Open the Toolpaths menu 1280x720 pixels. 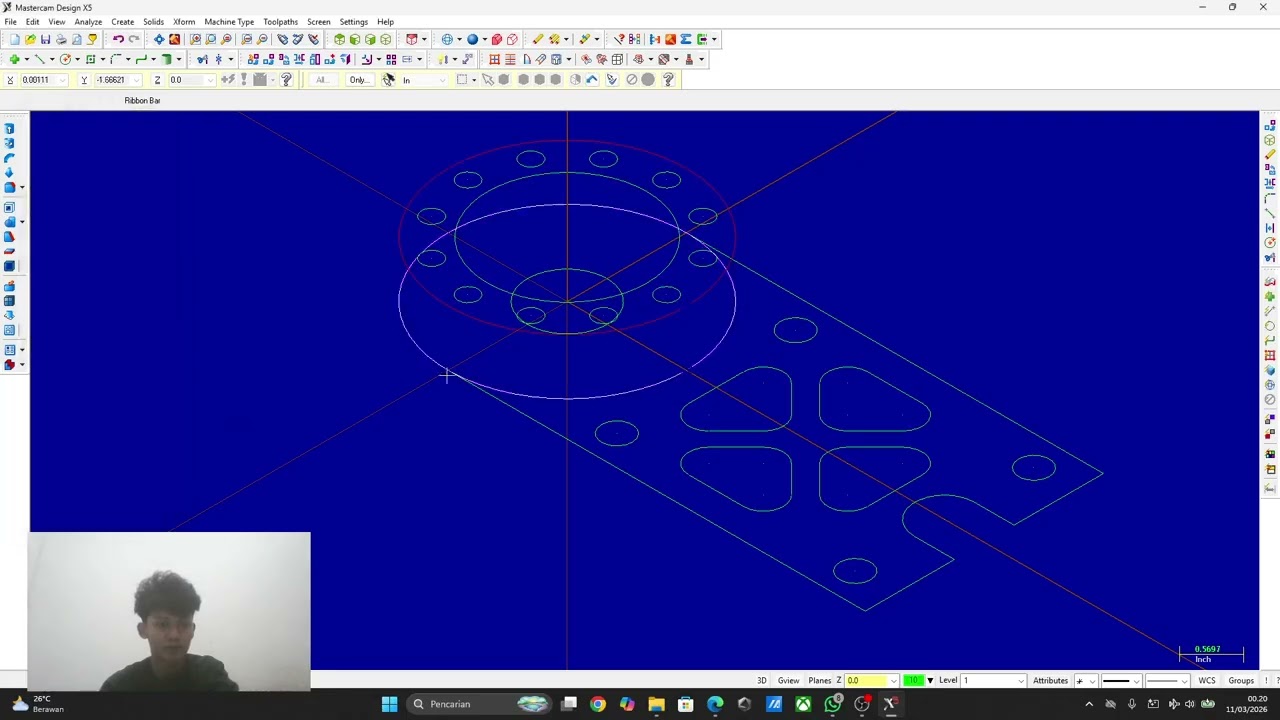(x=280, y=21)
